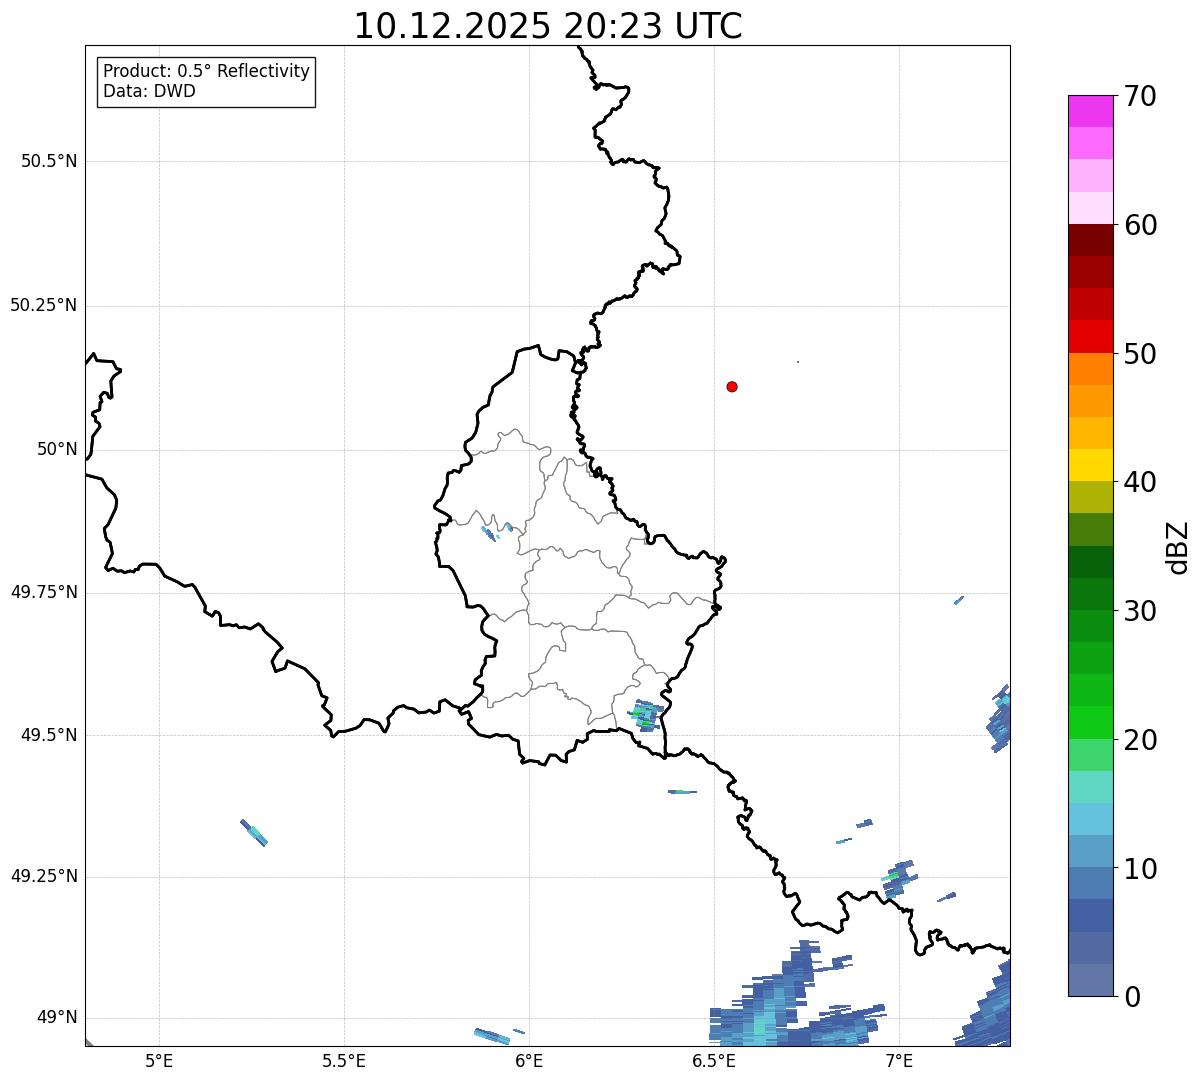Pick the darkest green colorbar segment above 30
Screen dimensions: 1202x1081
[1090, 562]
